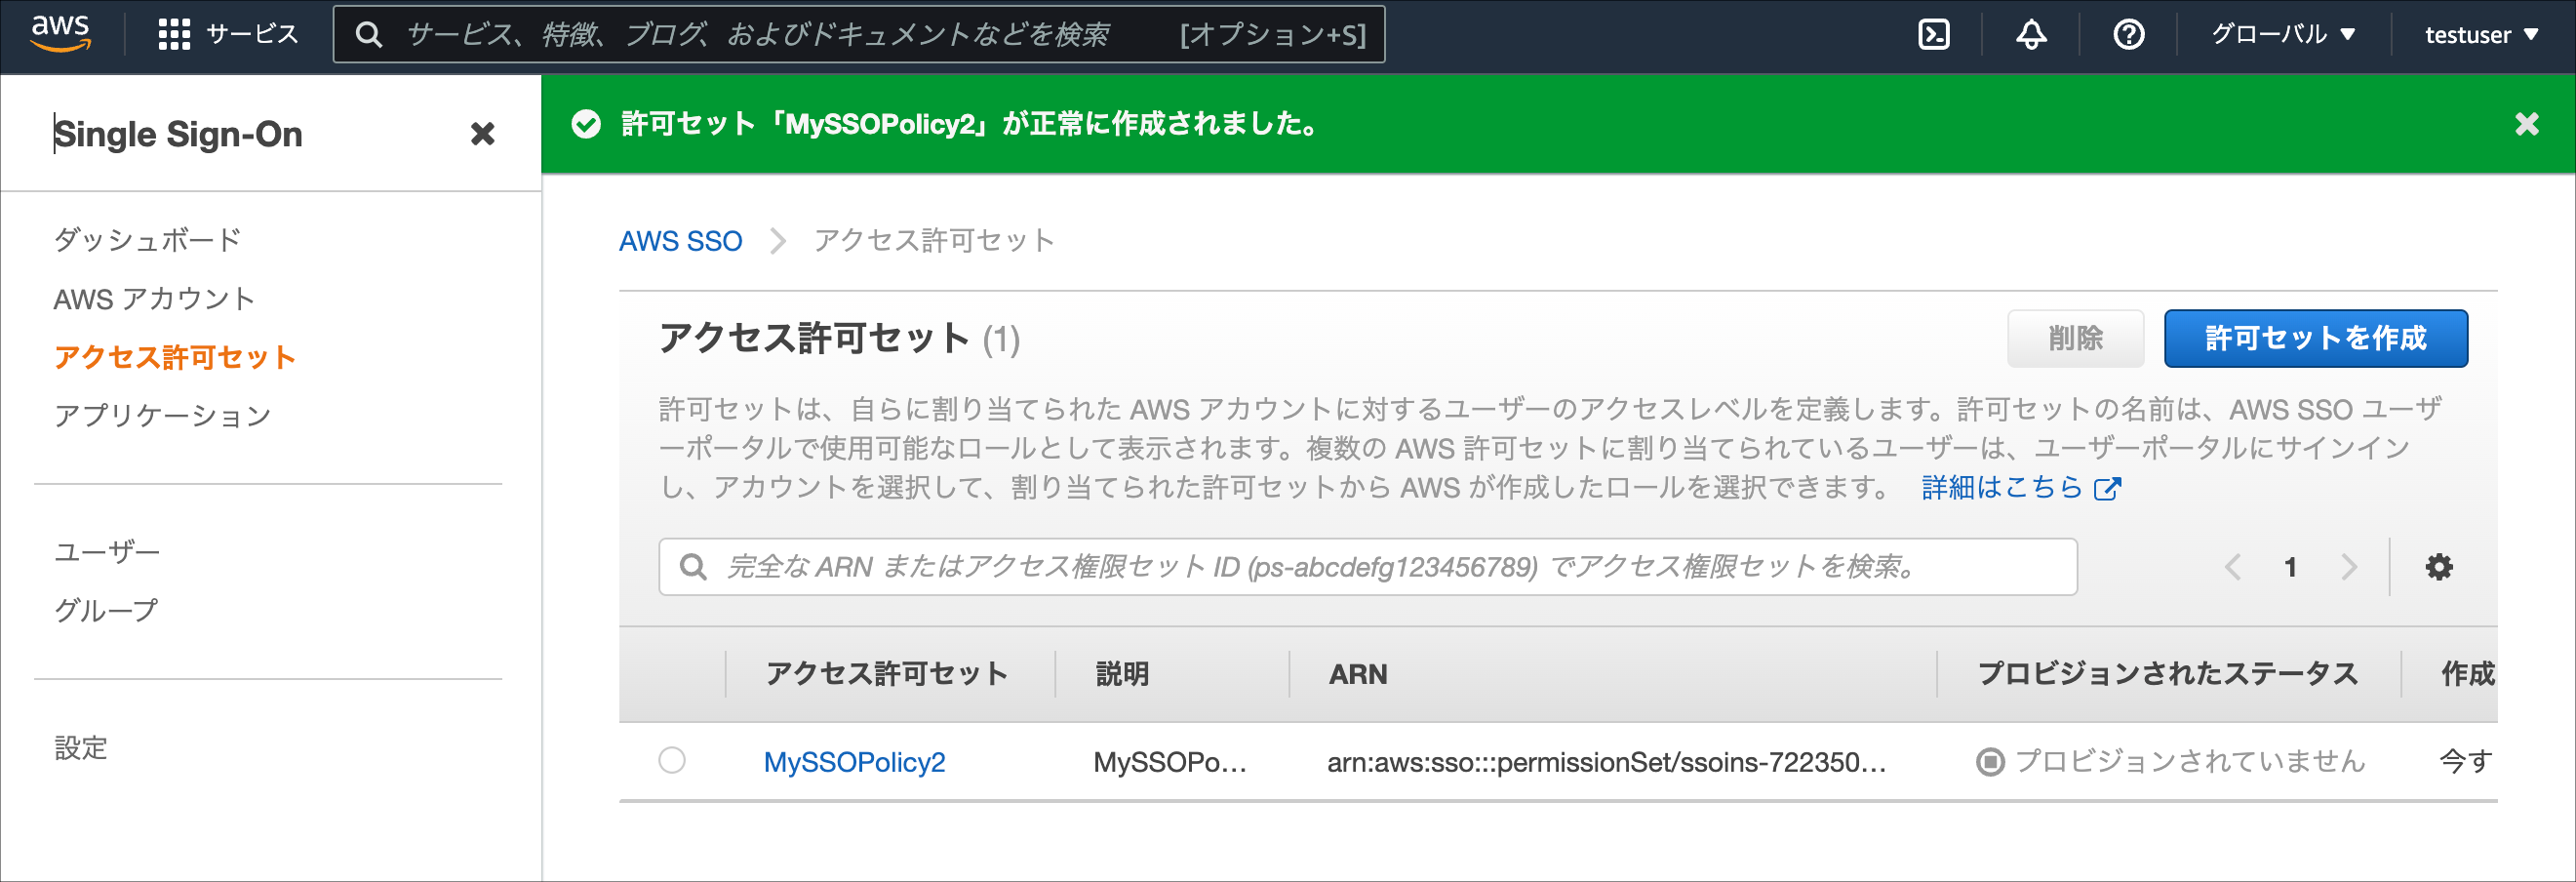Dismiss the green success banner
Screen dimensions: 2576x882
tap(2526, 124)
